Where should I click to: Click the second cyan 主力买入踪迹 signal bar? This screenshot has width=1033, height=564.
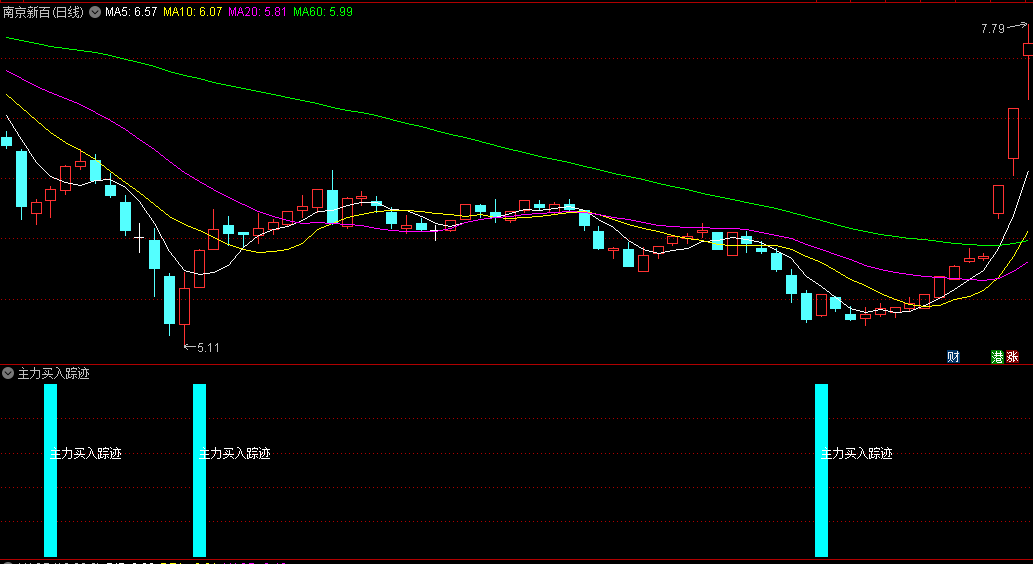point(199,470)
